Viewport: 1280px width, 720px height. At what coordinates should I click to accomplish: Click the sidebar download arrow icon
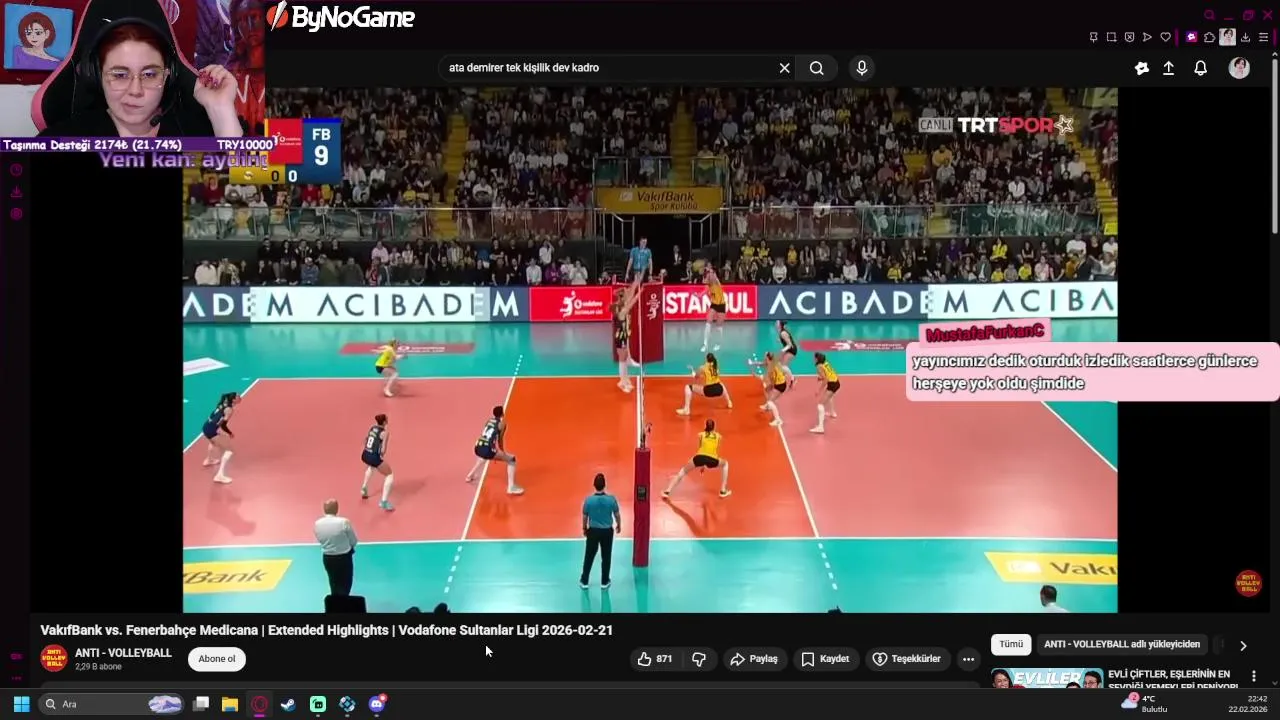[16, 192]
